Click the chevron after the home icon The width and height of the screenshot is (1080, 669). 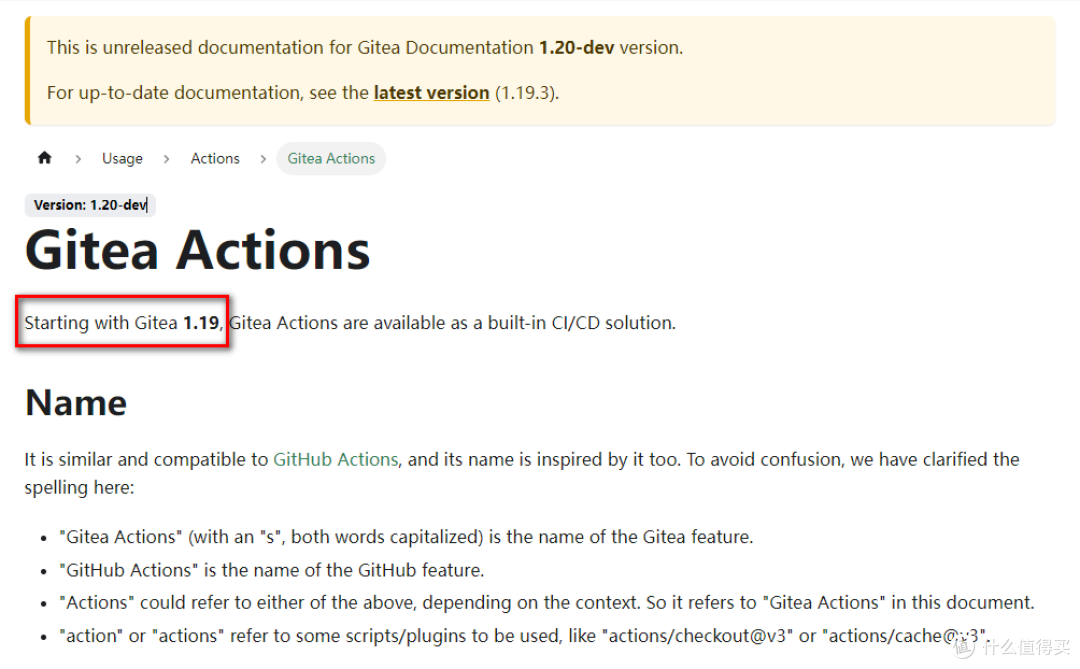coord(77,158)
